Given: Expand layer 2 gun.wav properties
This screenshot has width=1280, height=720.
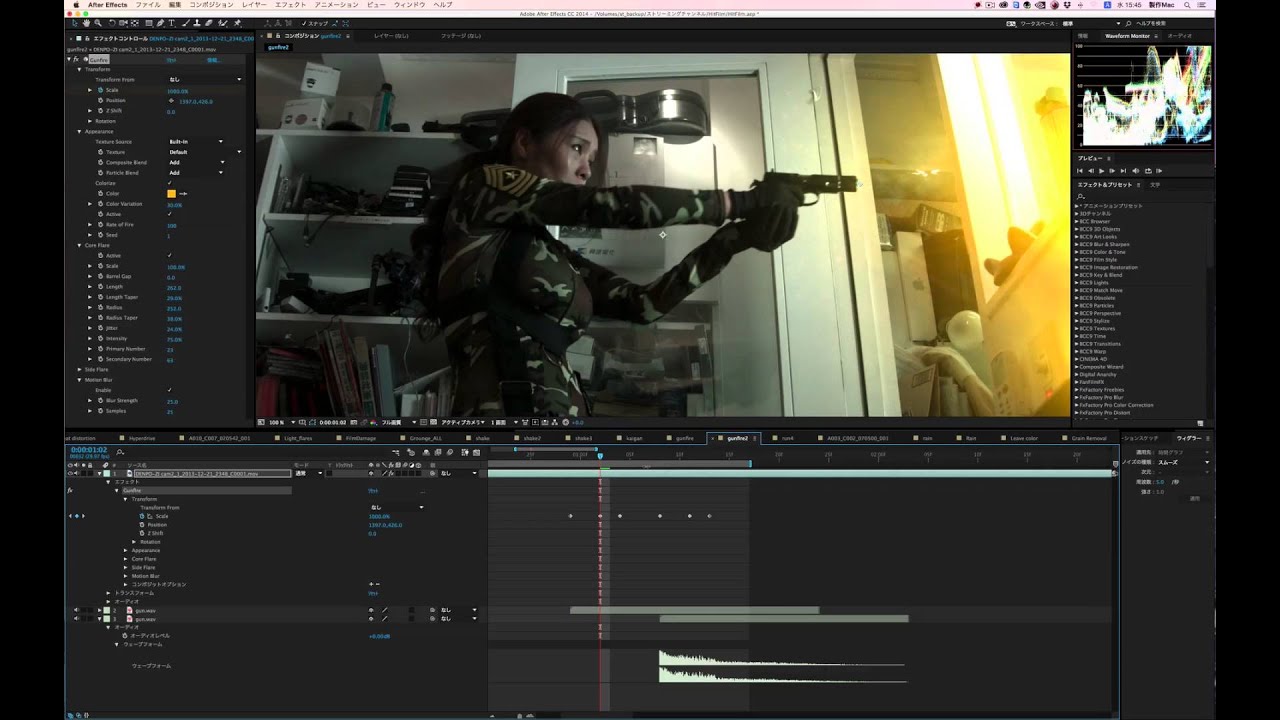Looking at the screenshot, I should (99, 610).
